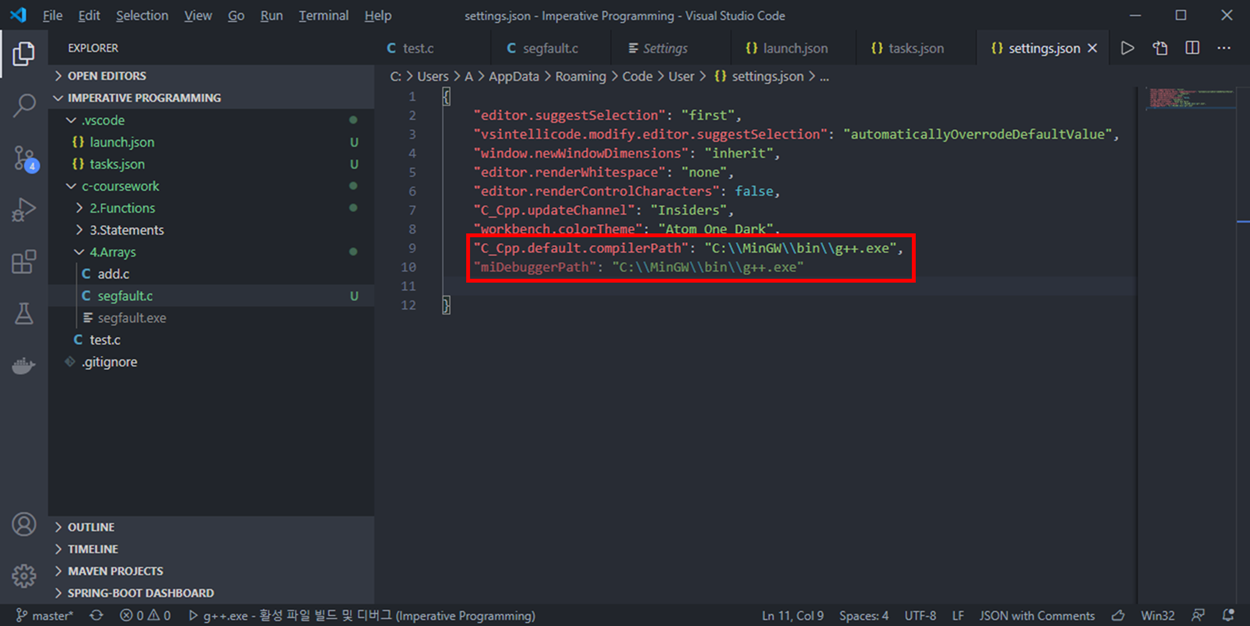Expand the 3.Statements folder
Image resolution: width=1250 pixels, height=626 pixels.
pyautogui.click(x=211, y=230)
